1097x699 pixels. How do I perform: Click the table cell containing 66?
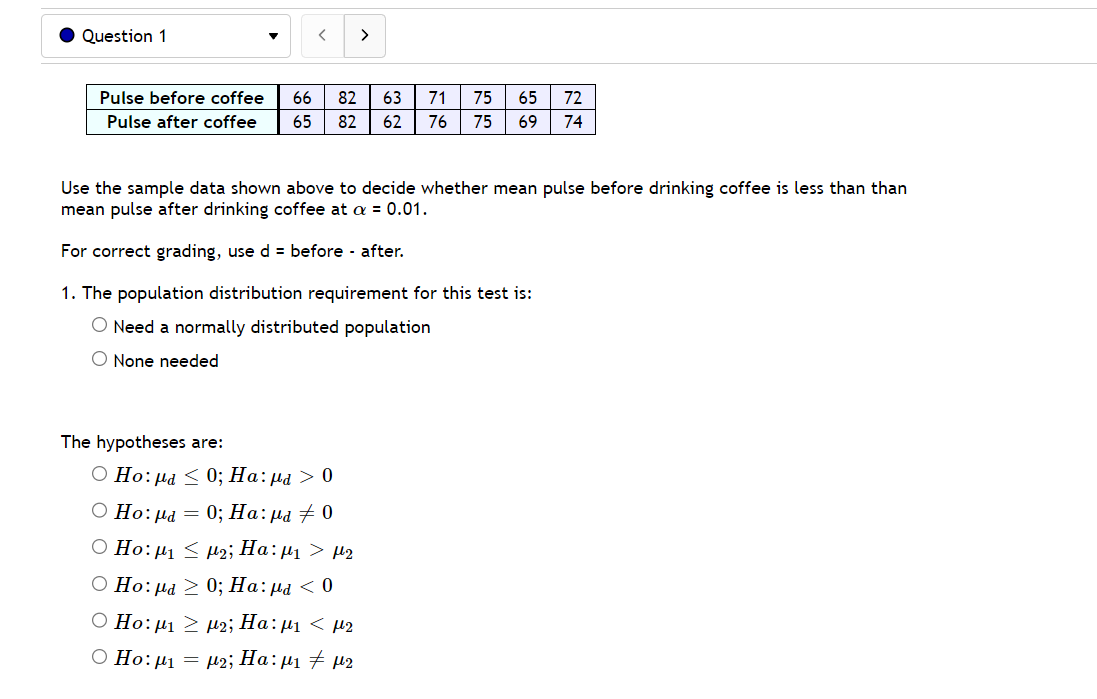tap(301, 97)
